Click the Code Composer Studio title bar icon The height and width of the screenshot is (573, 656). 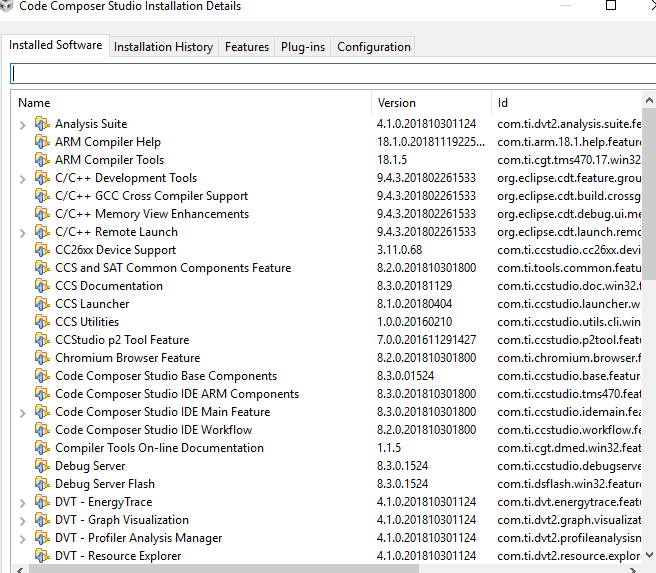[x=7, y=6]
